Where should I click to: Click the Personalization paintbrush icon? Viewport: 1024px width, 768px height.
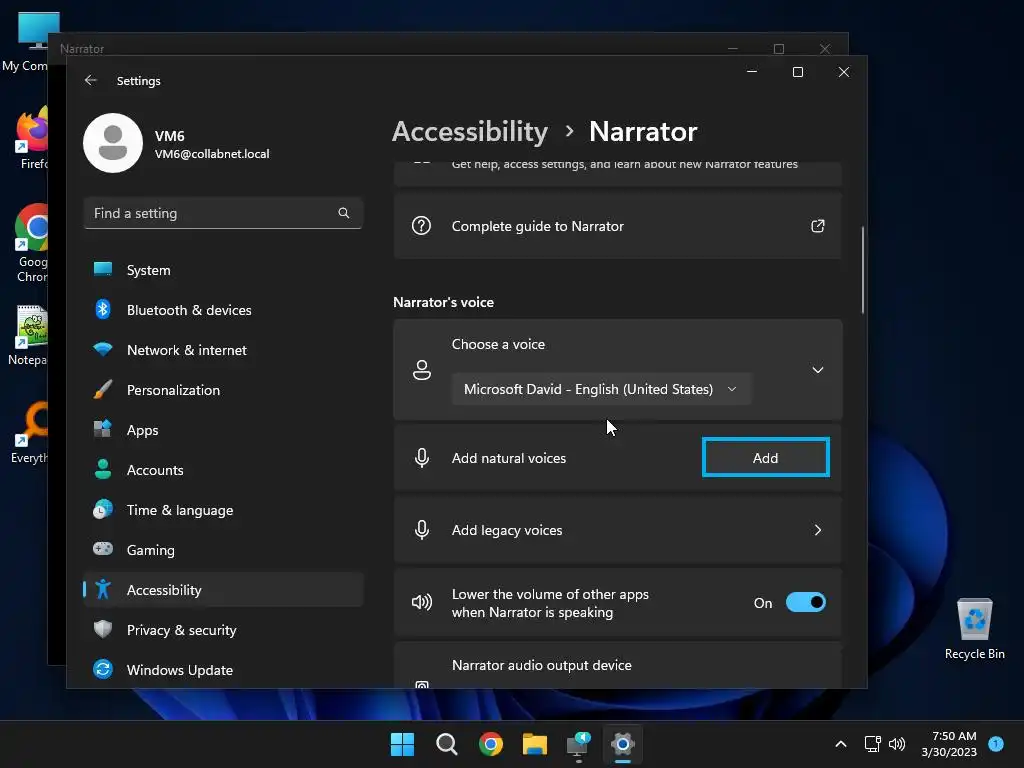103,390
